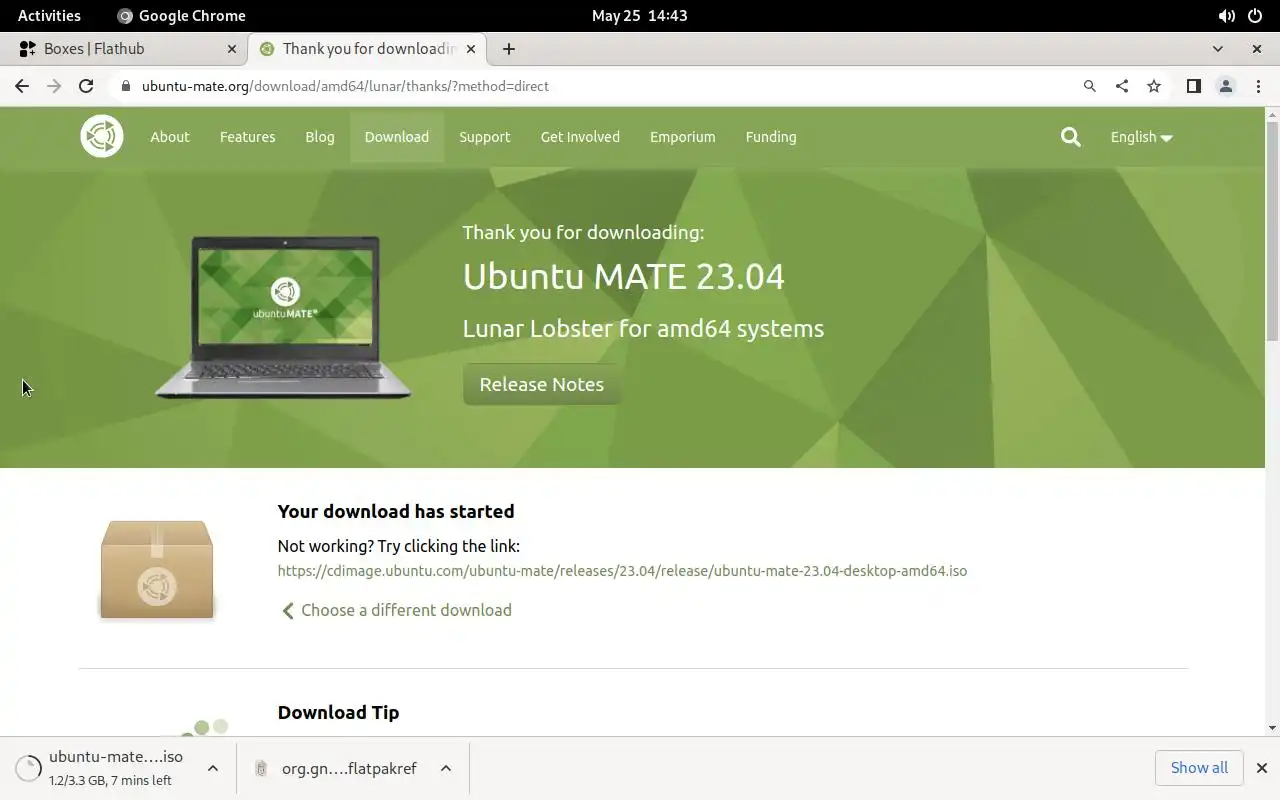The width and height of the screenshot is (1280, 800).
Task: Open the Funding page
Action: [x=771, y=137]
